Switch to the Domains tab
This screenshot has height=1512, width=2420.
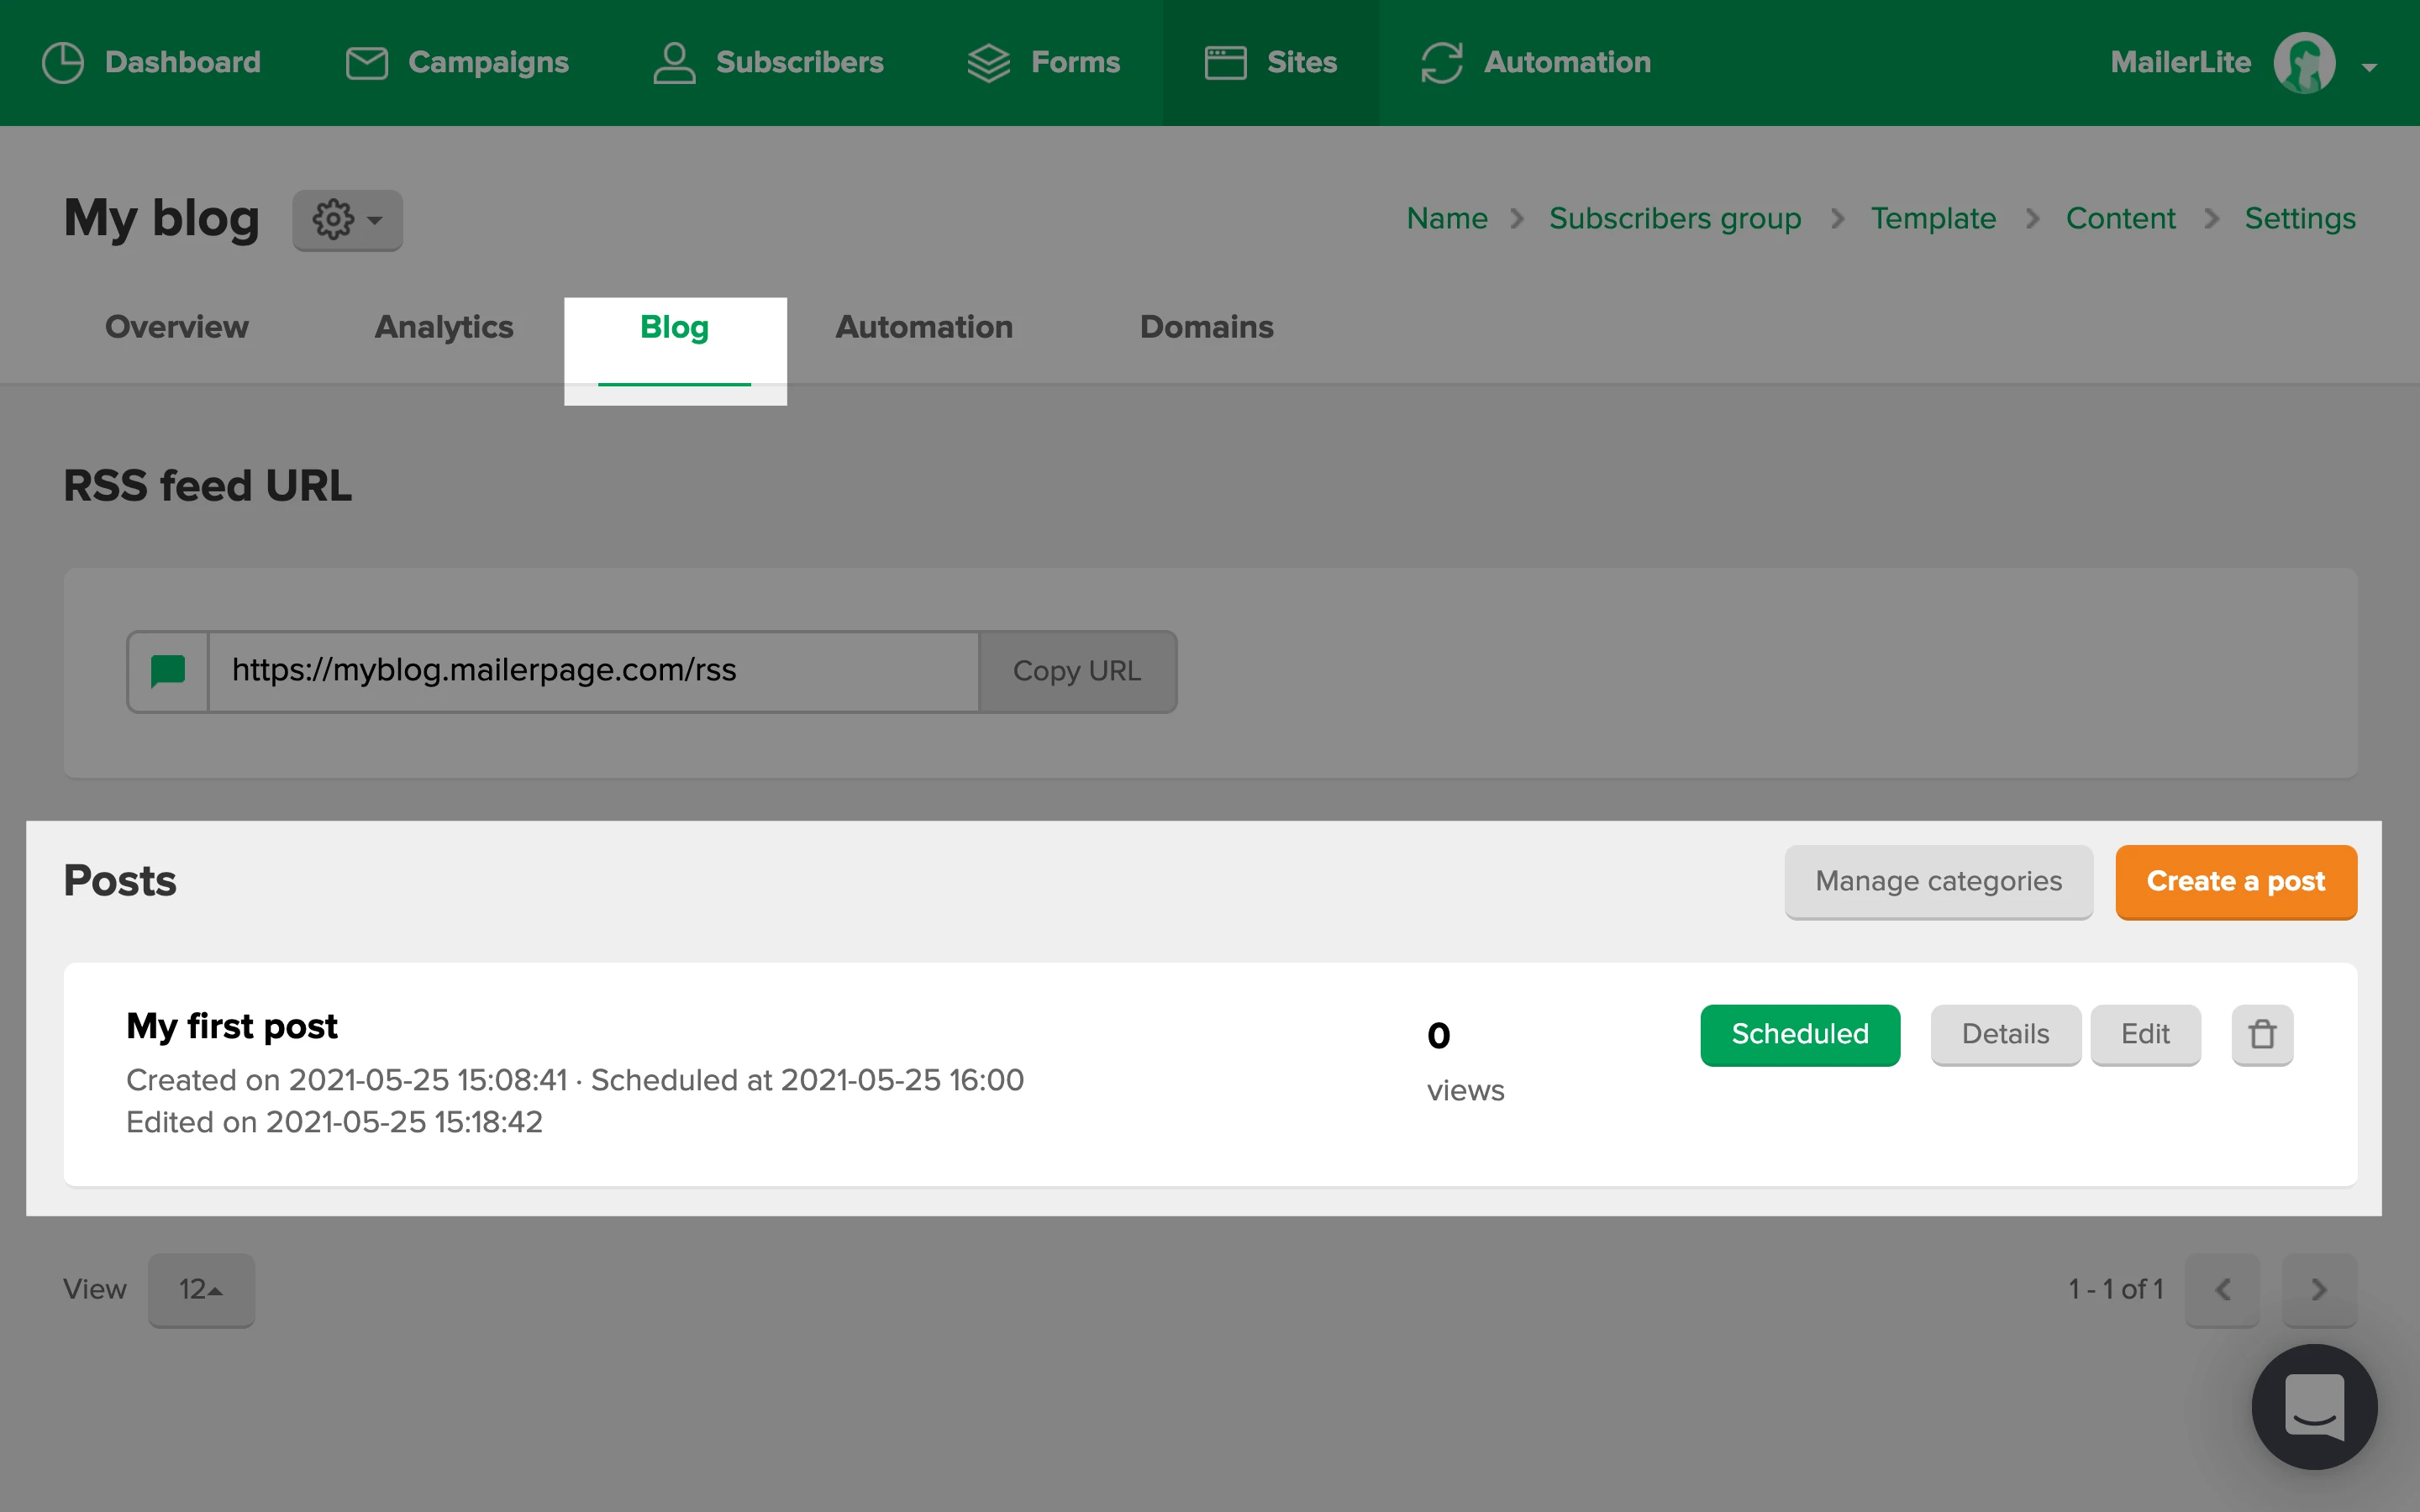tap(1206, 327)
